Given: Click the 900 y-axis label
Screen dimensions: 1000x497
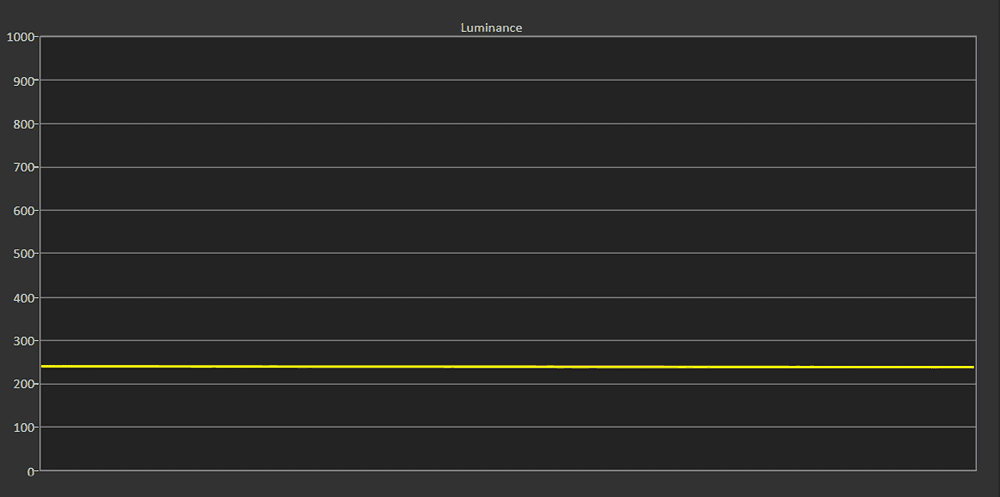Looking at the screenshot, I should [24, 81].
